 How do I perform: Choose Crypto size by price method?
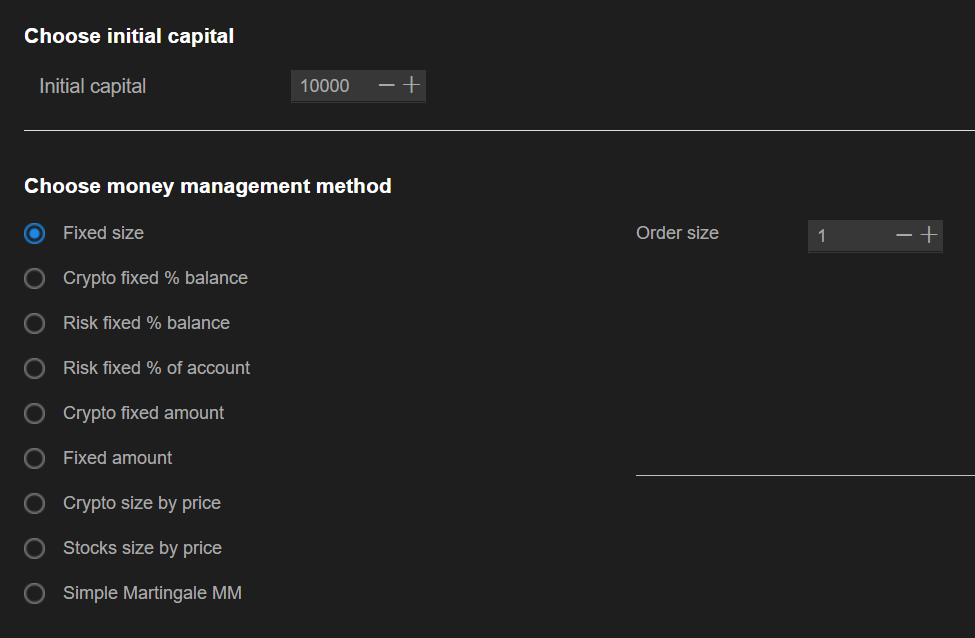(35, 503)
